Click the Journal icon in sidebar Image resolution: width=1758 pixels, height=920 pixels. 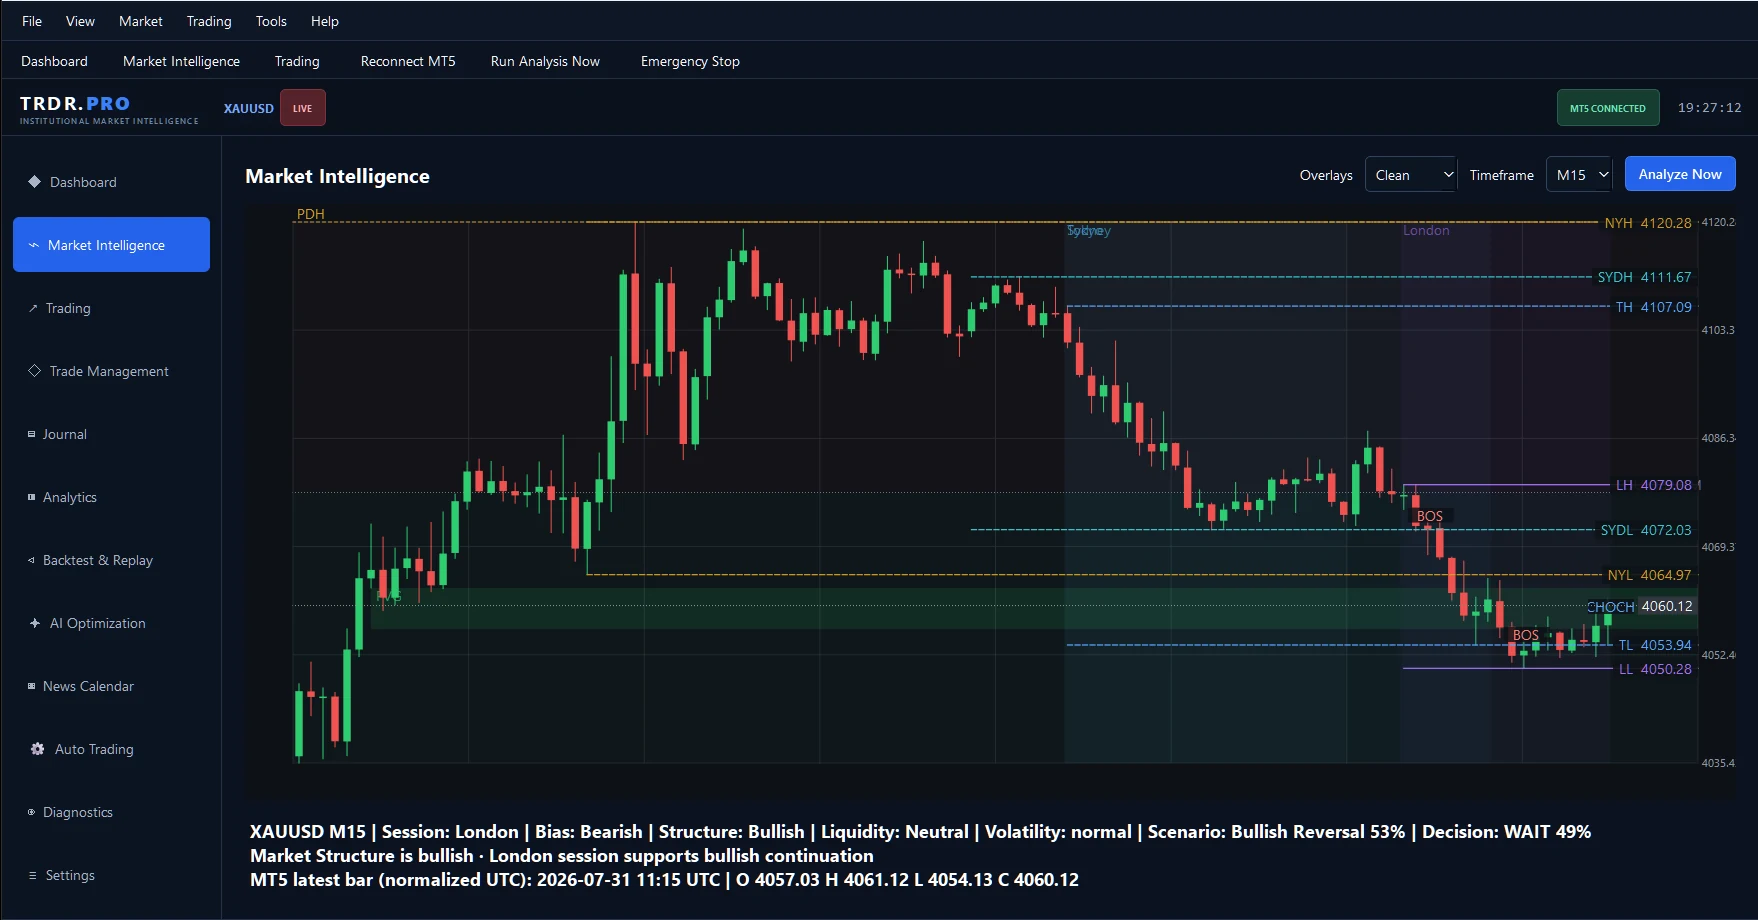coord(32,434)
